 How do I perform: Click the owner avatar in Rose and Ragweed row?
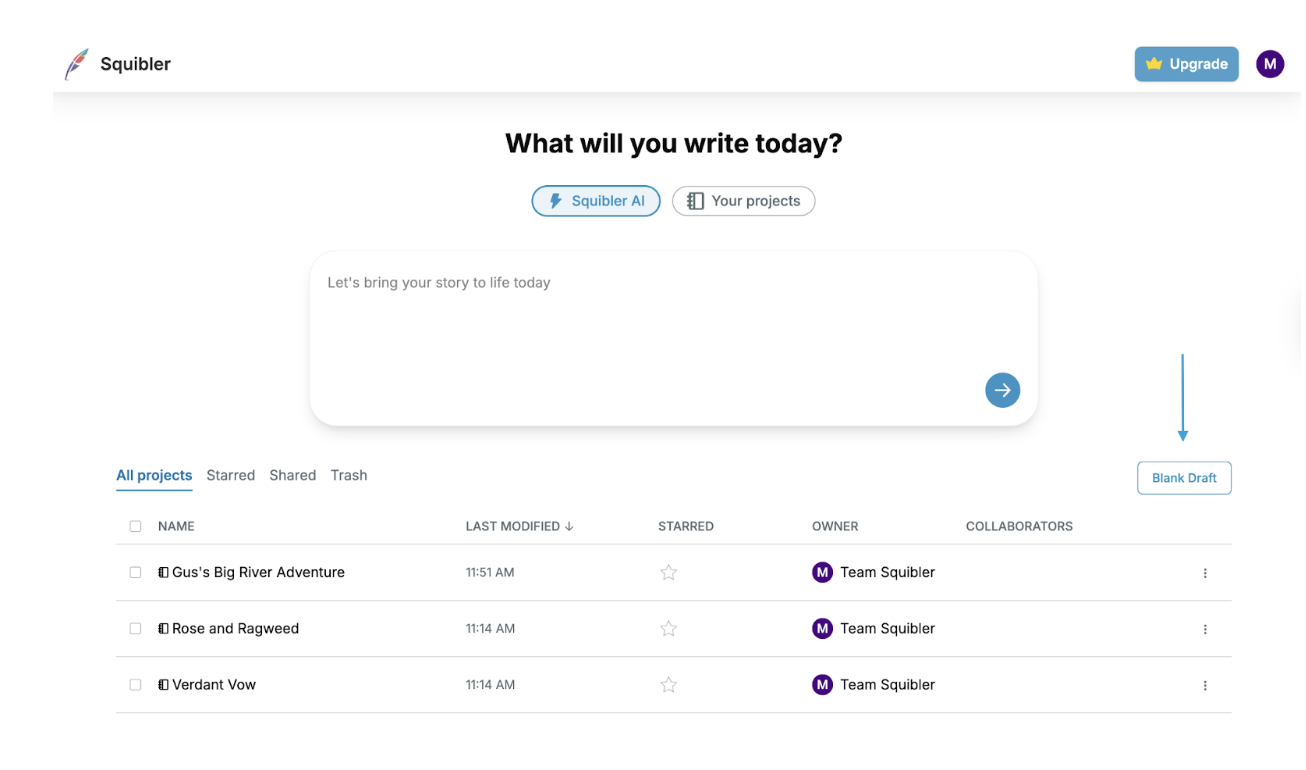[822, 628]
